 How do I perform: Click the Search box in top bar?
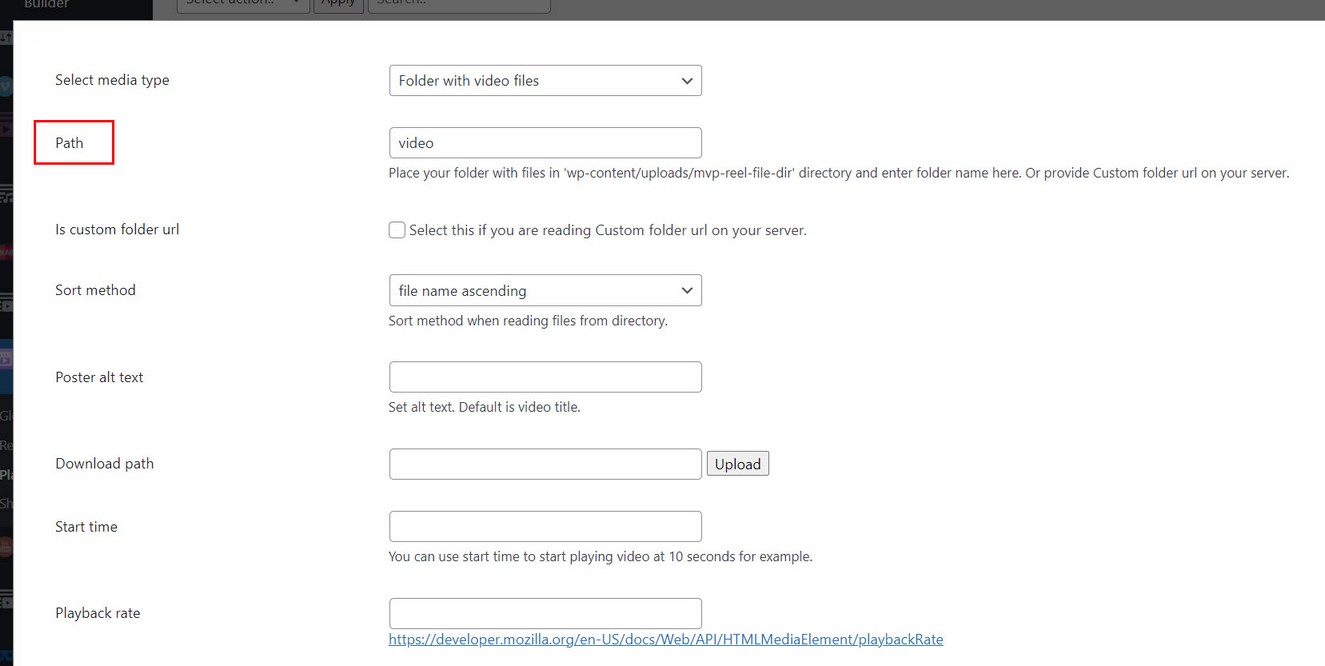(x=459, y=4)
